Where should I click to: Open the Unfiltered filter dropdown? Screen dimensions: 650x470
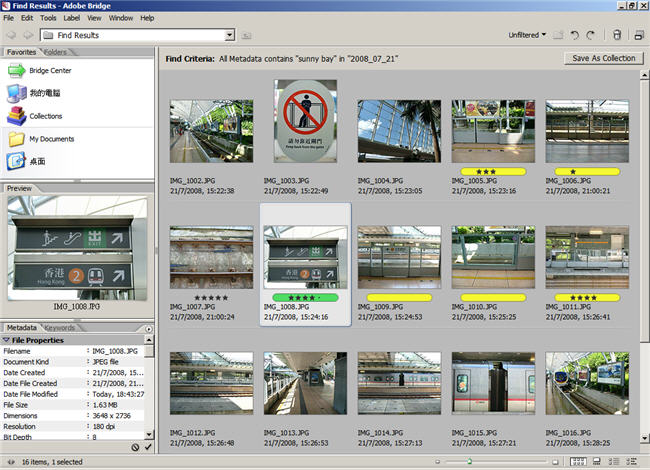click(x=527, y=36)
